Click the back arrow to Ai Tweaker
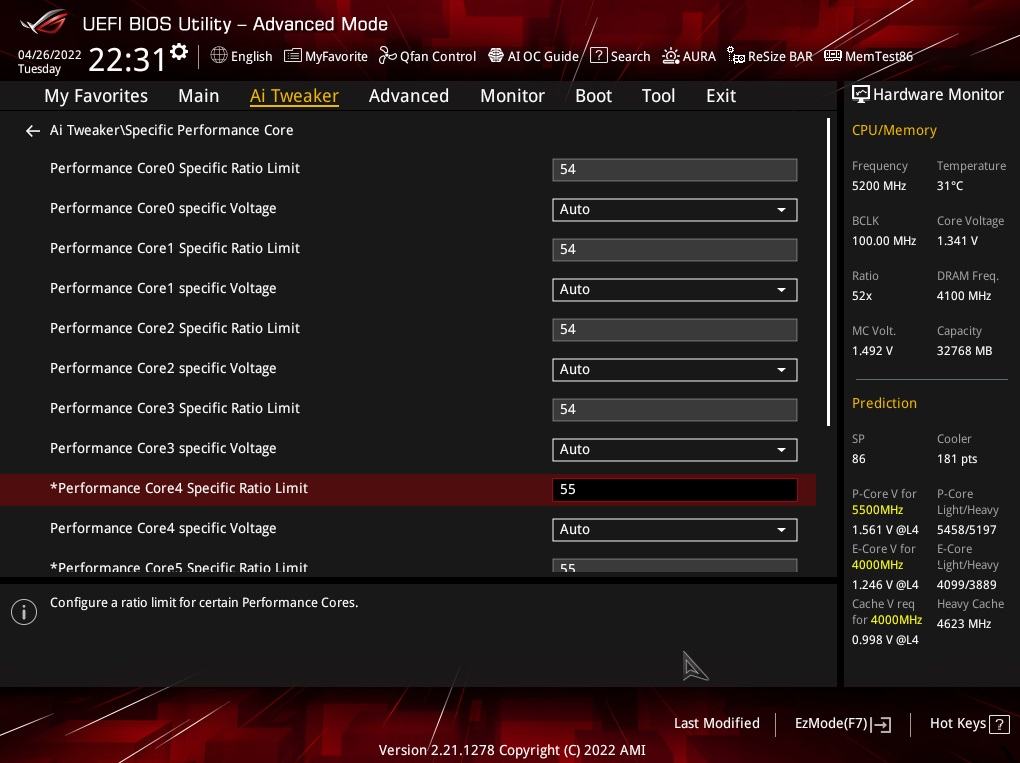The height and width of the screenshot is (763, 1020). click(x=33, y=131)
